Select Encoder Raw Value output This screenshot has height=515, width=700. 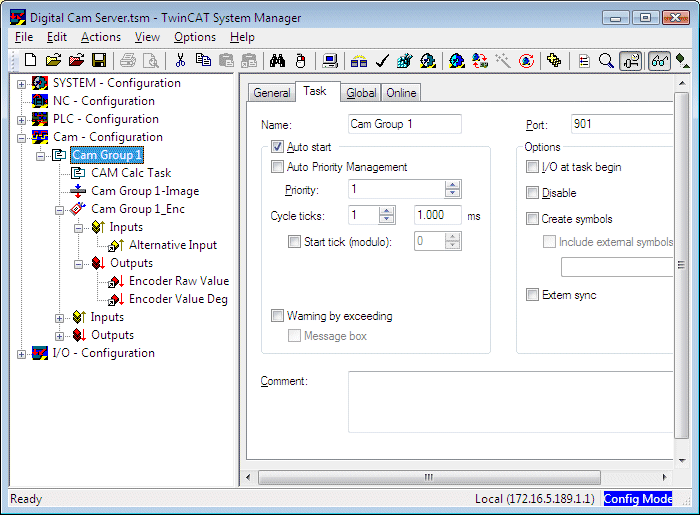coord(179,281)
